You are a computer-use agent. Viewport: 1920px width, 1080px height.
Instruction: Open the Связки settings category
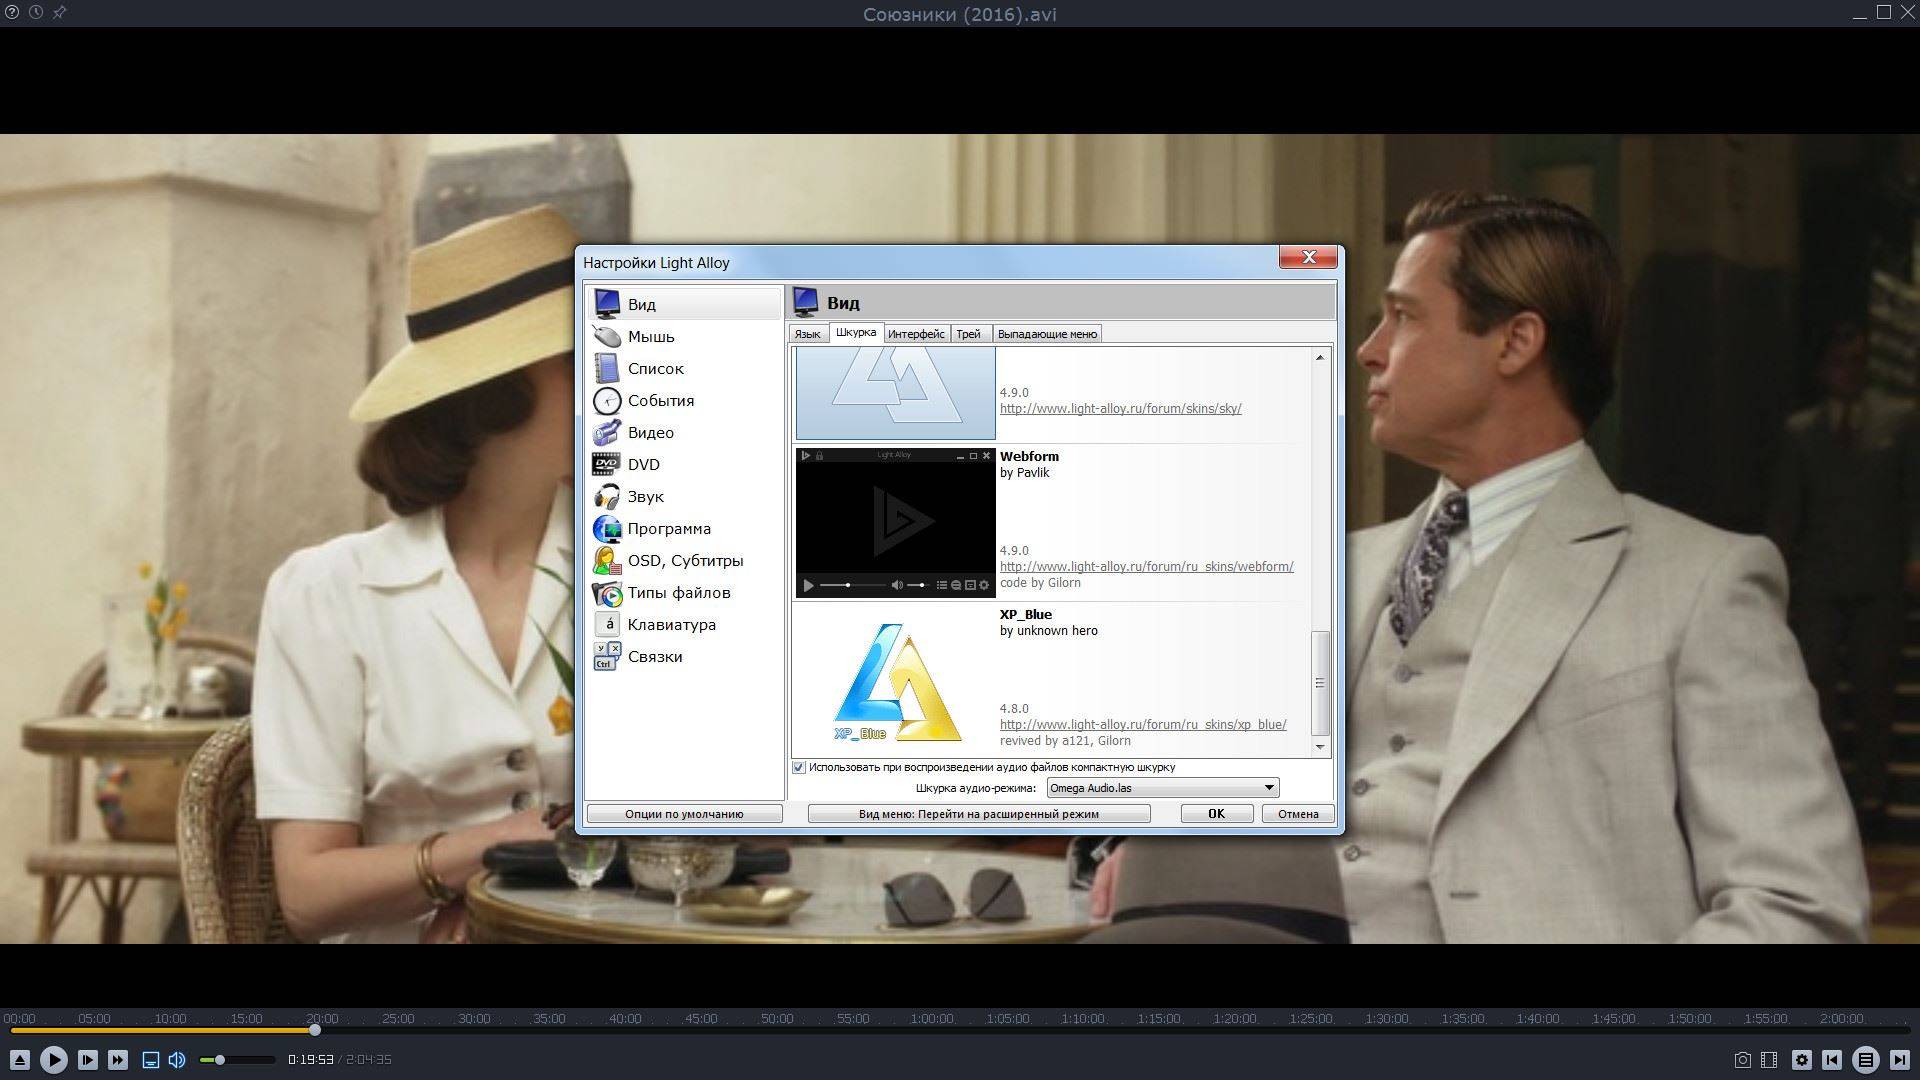click(684, 656)
